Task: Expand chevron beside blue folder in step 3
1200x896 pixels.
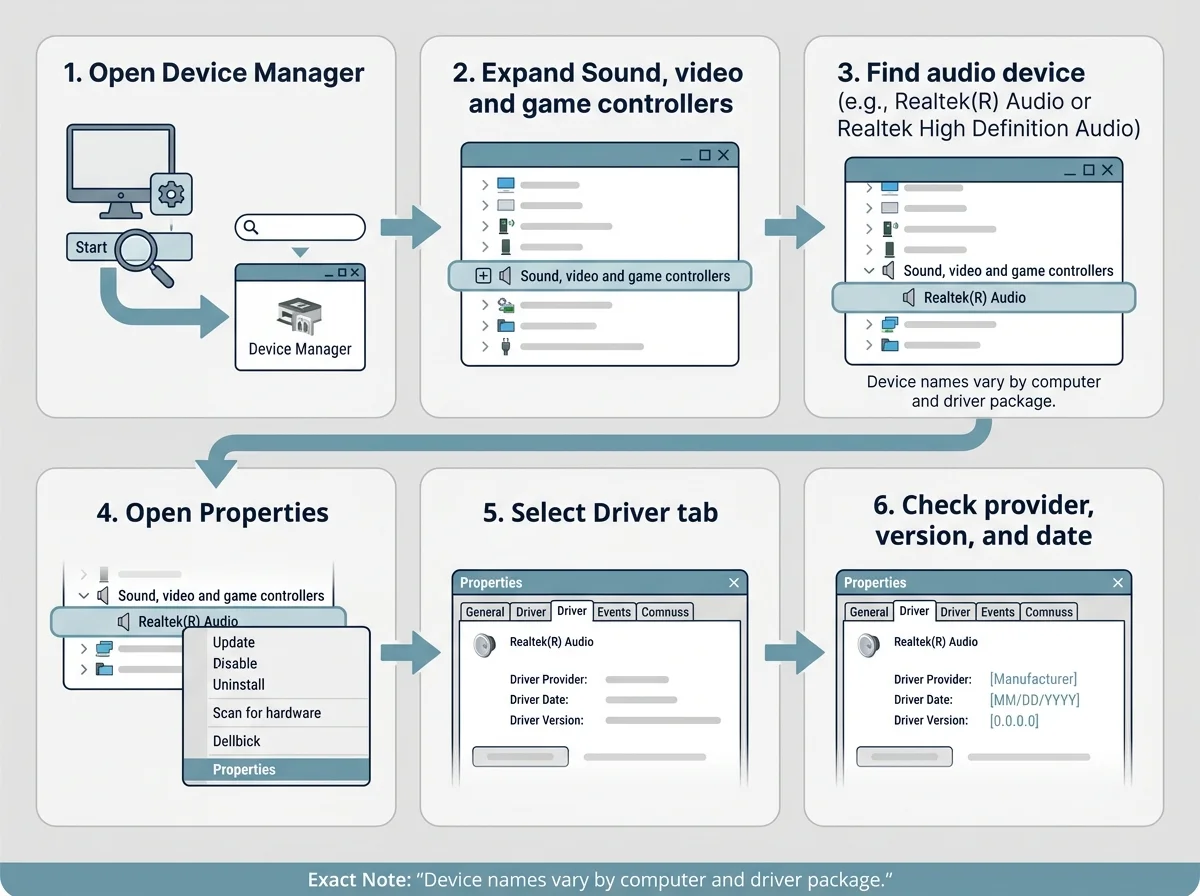Action: 868,345
